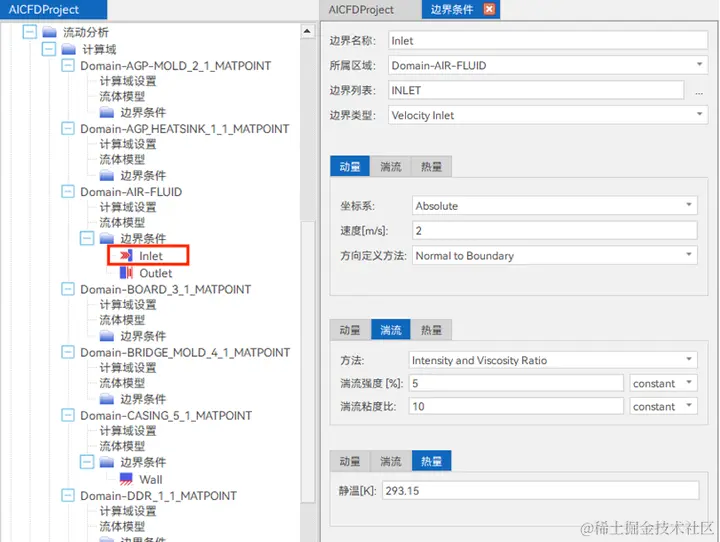Select 动量 tab in first tab group
The height and width of the screenshot is (542, 720).
[350, 166]
